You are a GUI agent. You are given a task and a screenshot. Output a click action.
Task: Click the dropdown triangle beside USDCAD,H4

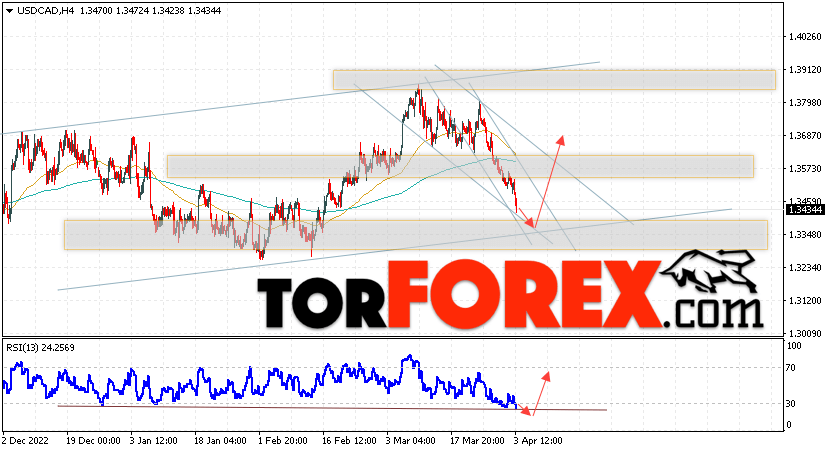[9, 11]
